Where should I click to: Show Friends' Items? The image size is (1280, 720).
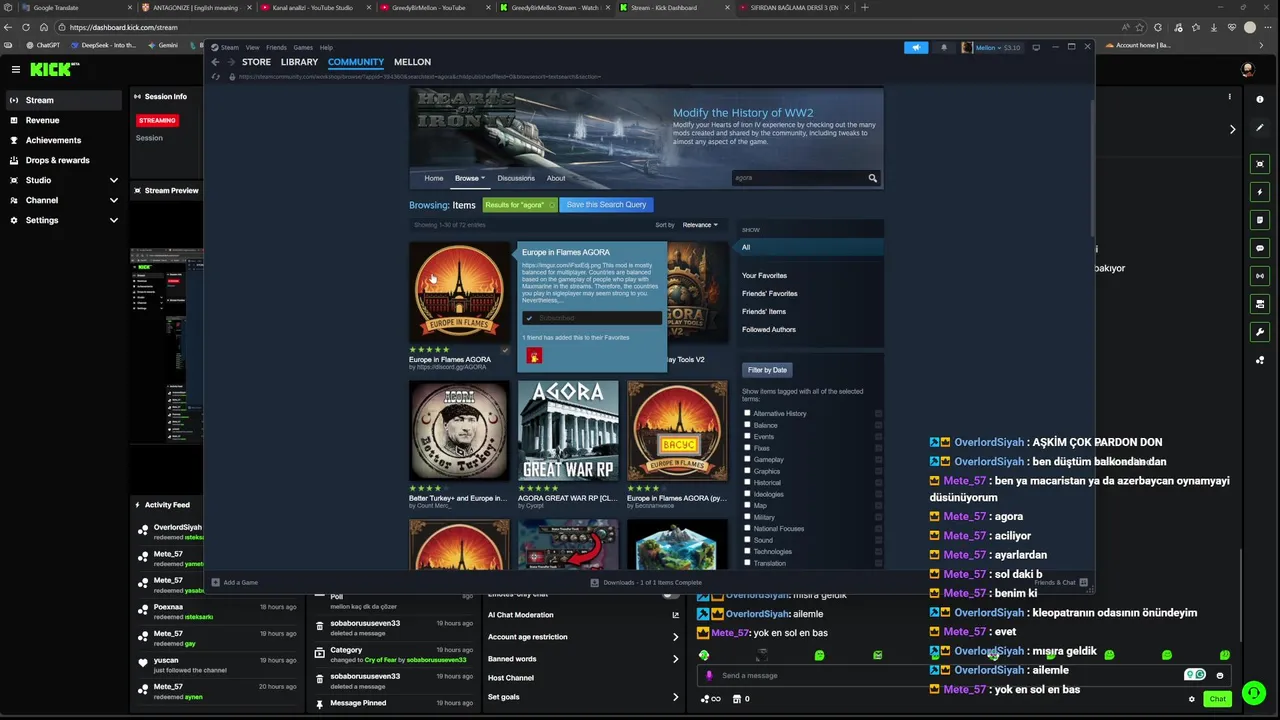click(763, 311)
